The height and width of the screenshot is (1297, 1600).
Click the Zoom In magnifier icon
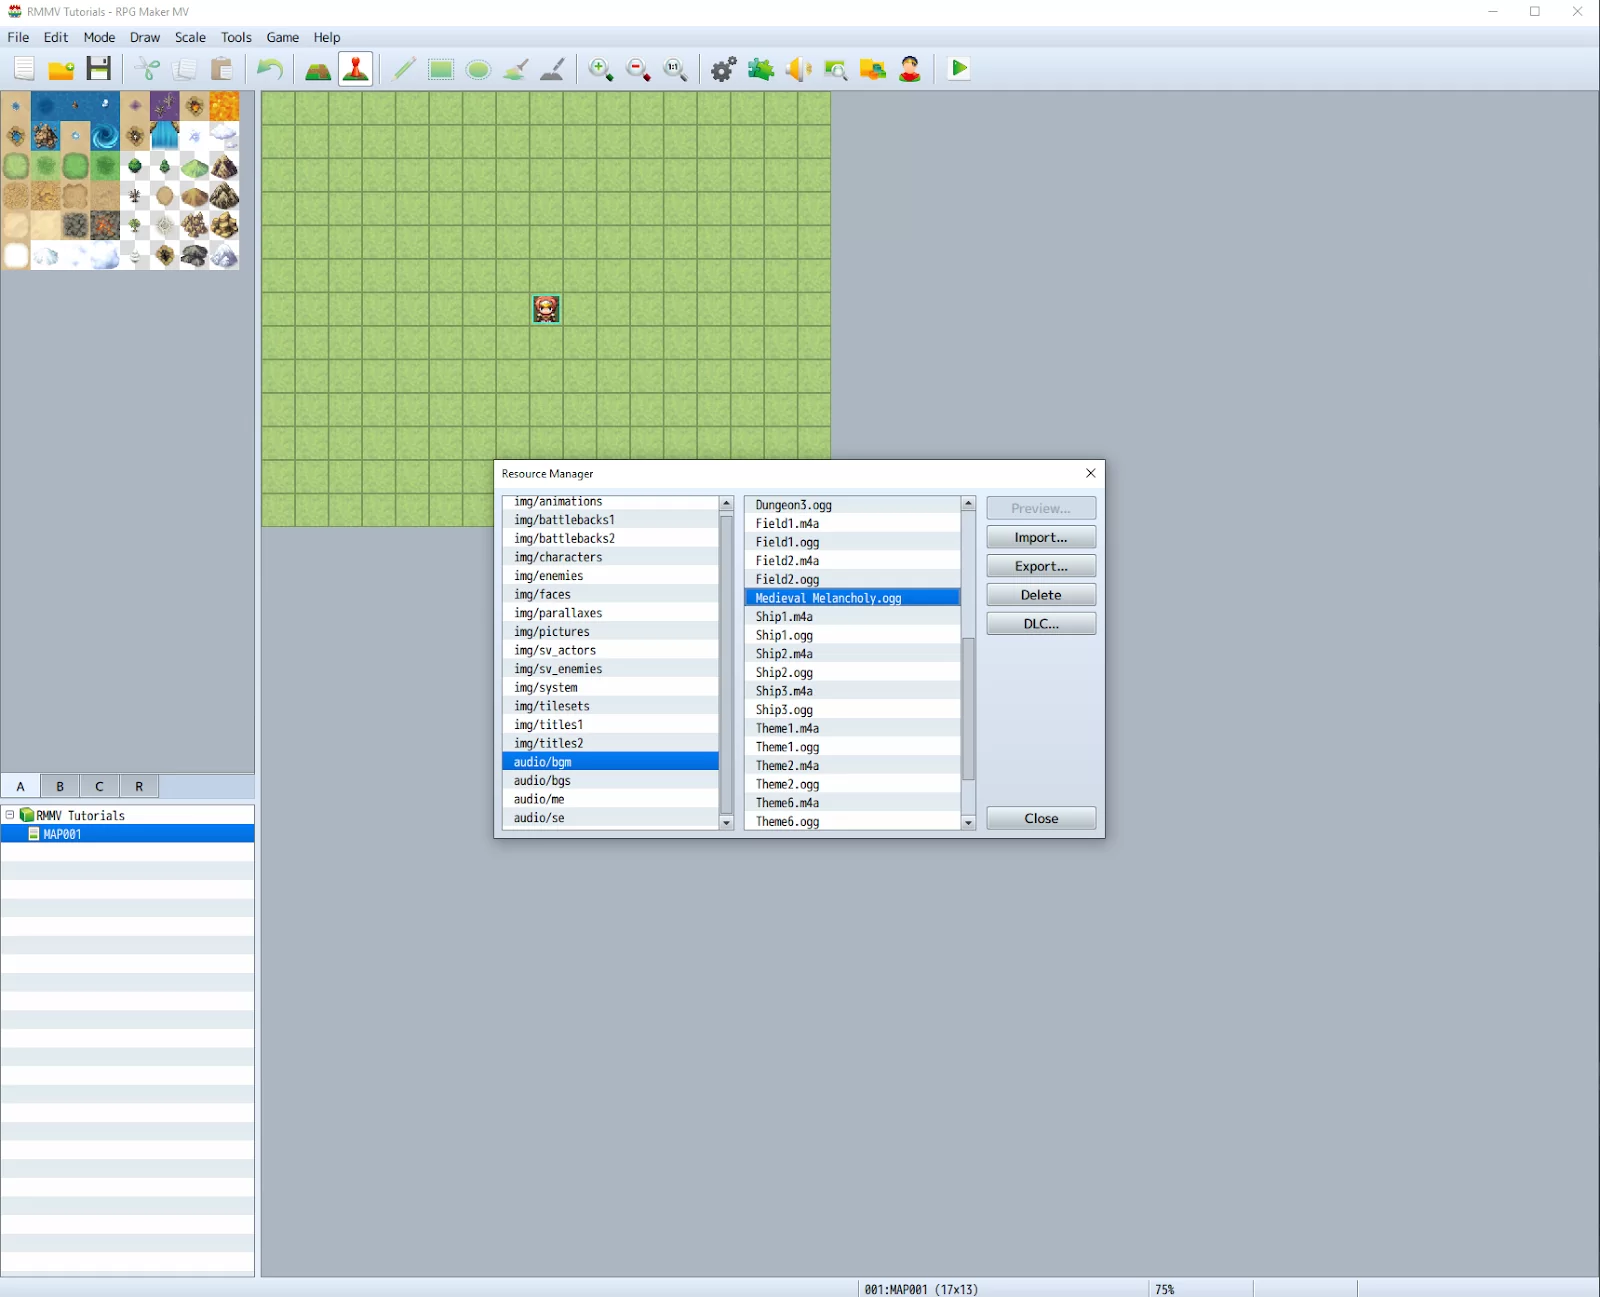point(601,69)
